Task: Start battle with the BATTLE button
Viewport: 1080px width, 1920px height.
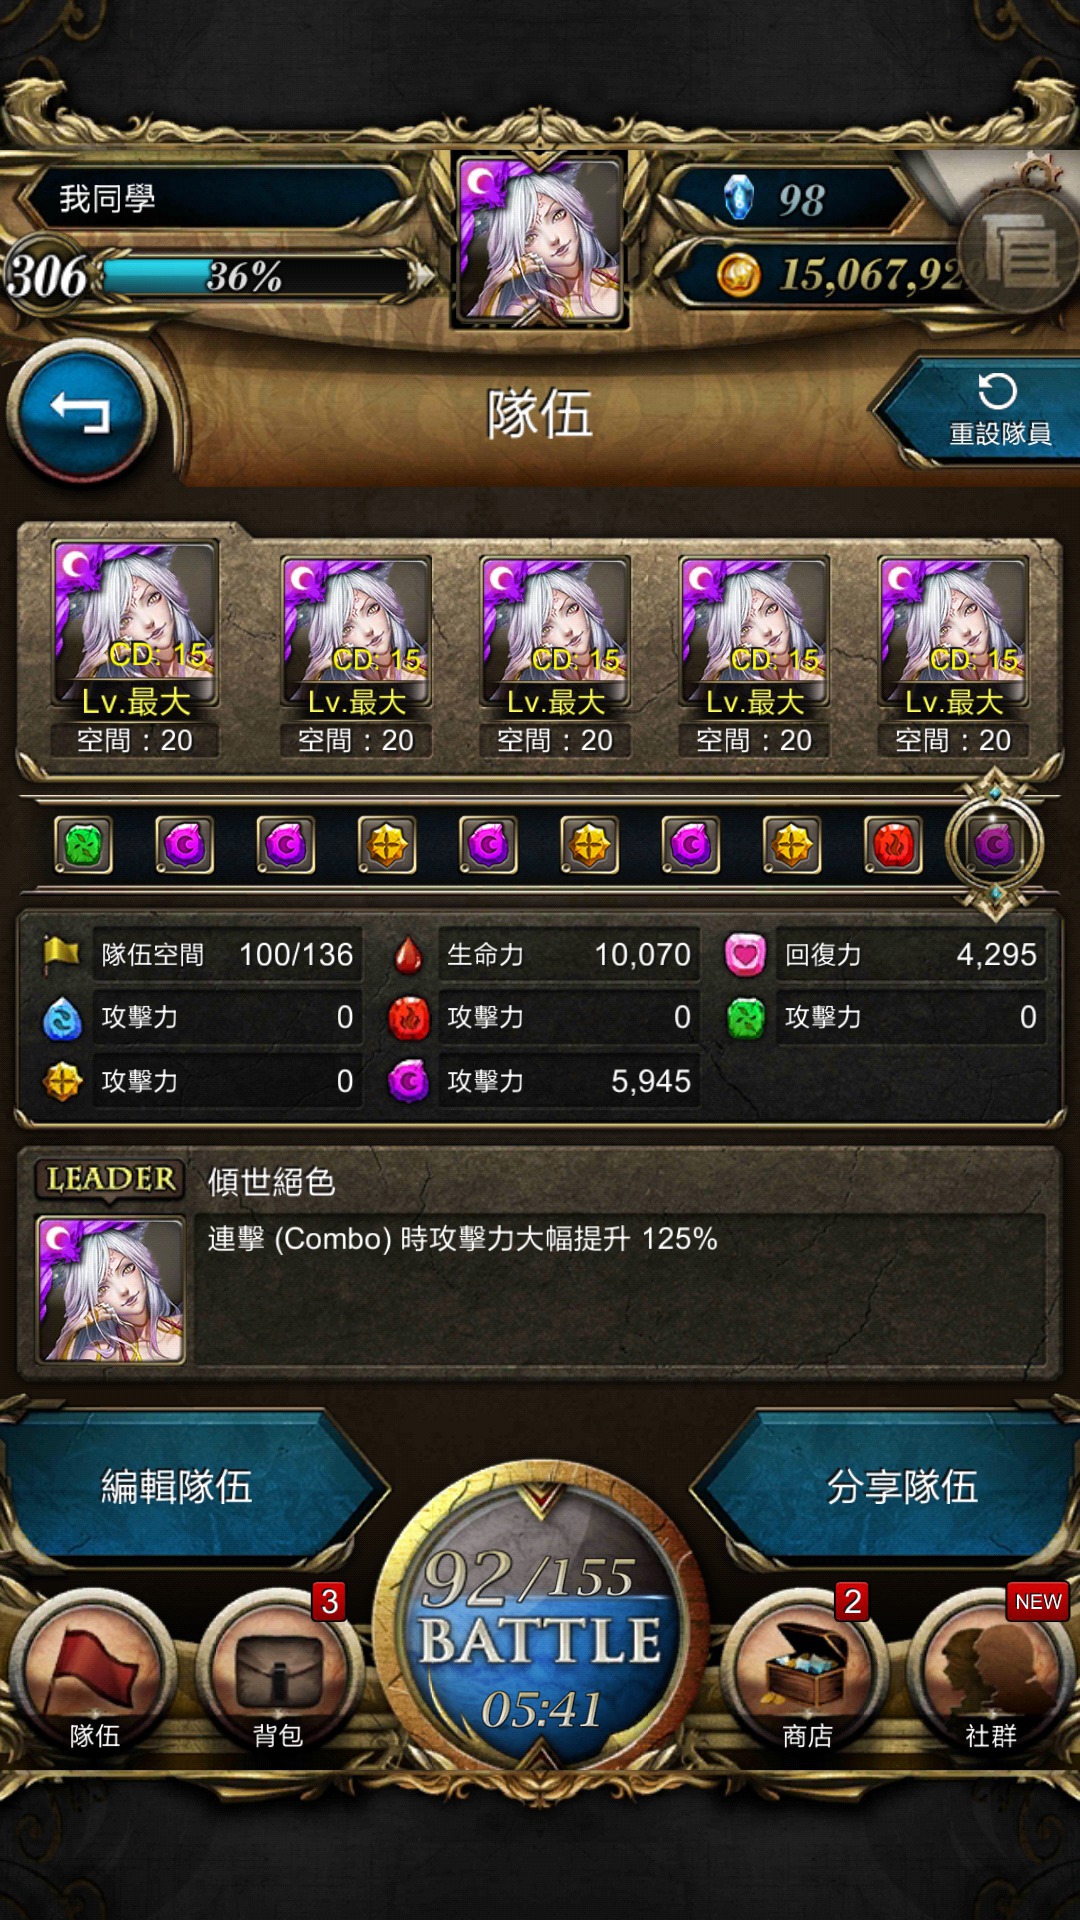Action: pos(541,1632)
